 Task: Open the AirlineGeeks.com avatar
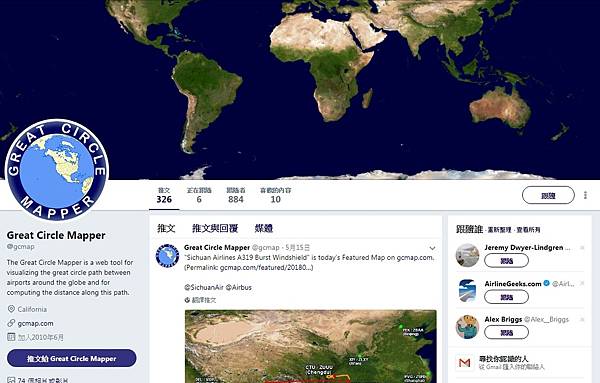click(x=467, y=291)
